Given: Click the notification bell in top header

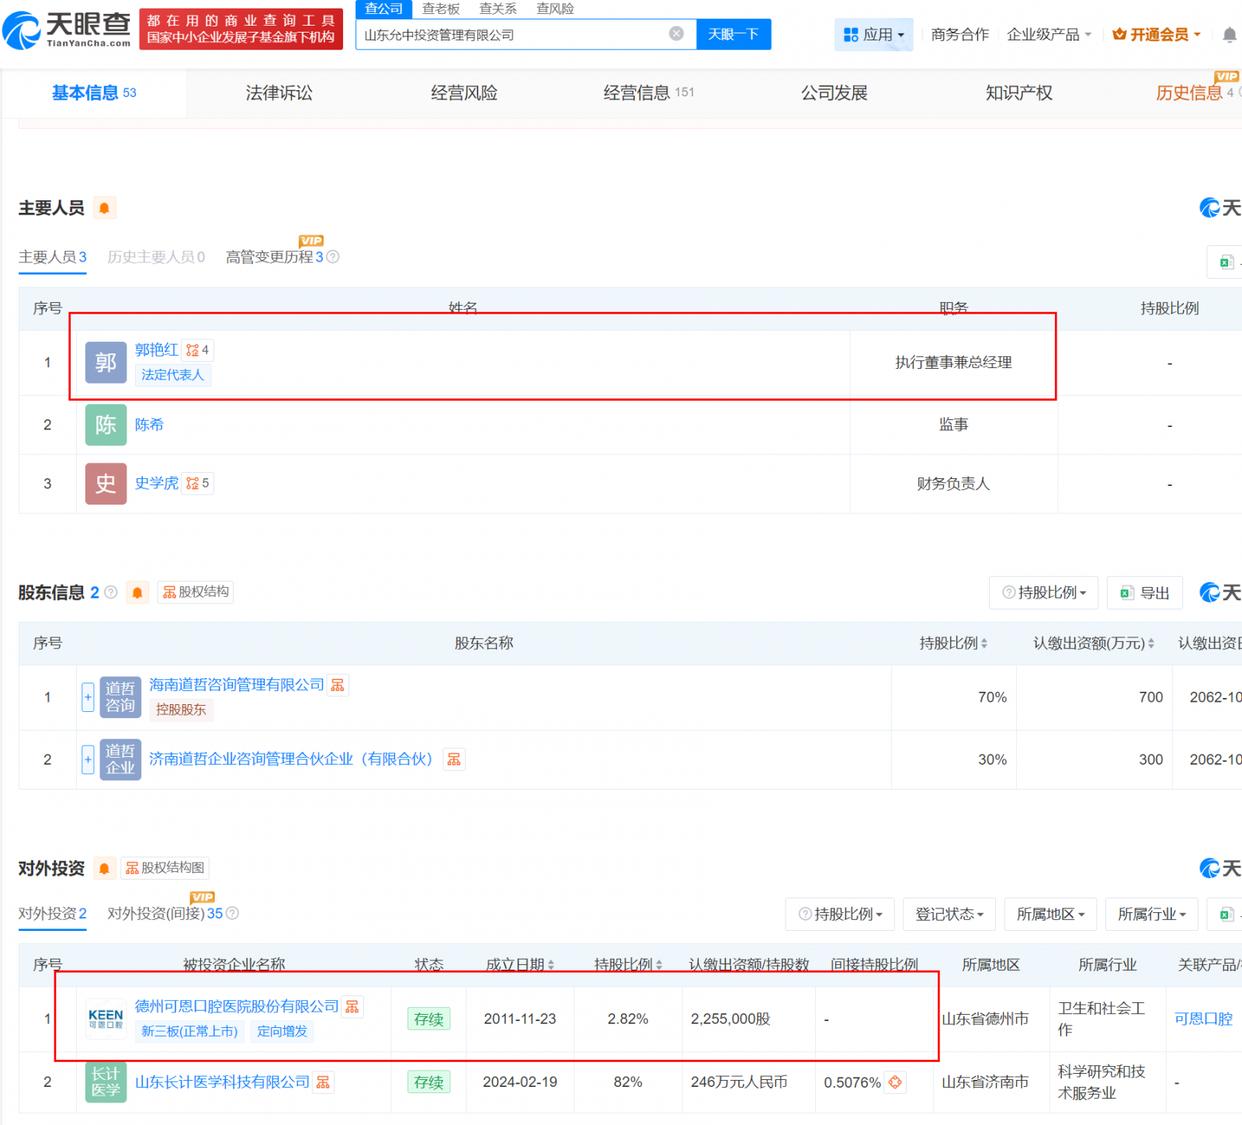Looking at the screenshot, I should pos(1229,35).
